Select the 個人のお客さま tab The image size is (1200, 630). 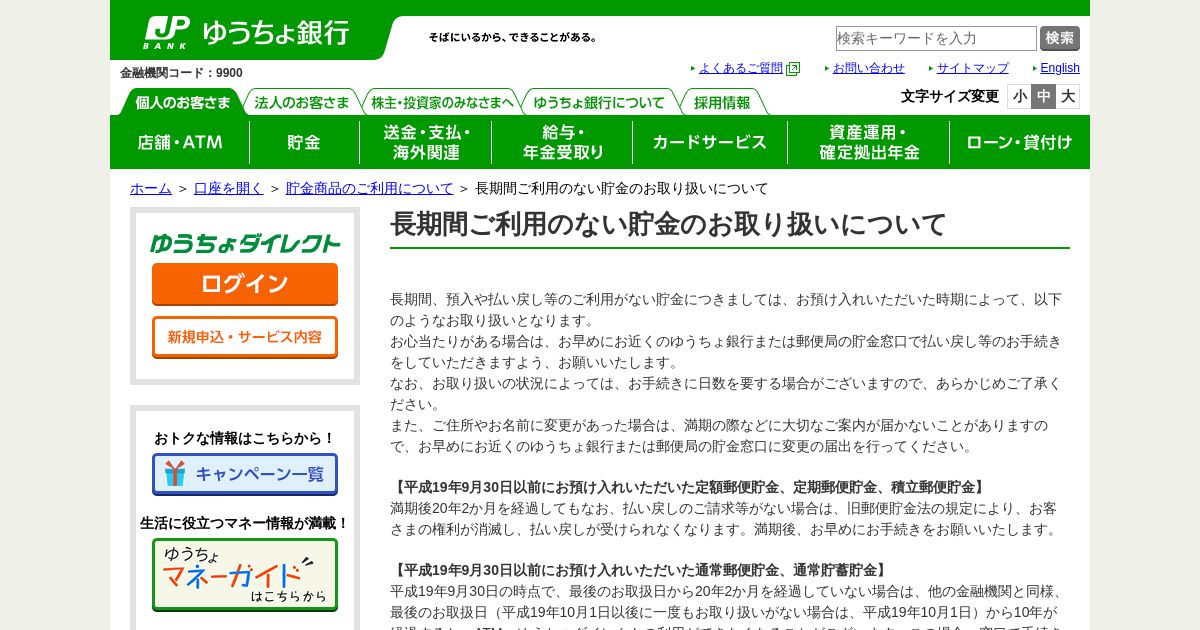183,102
